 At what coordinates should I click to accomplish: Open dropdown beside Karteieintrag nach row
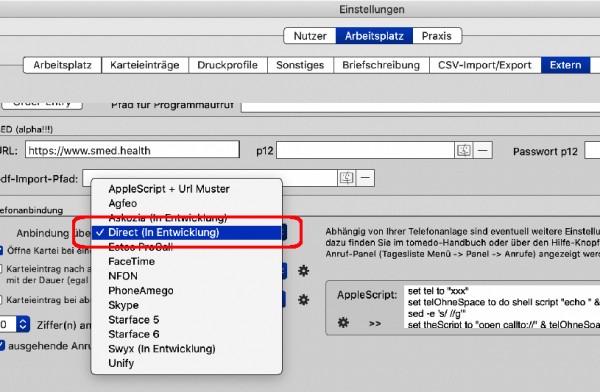point(284,271)
